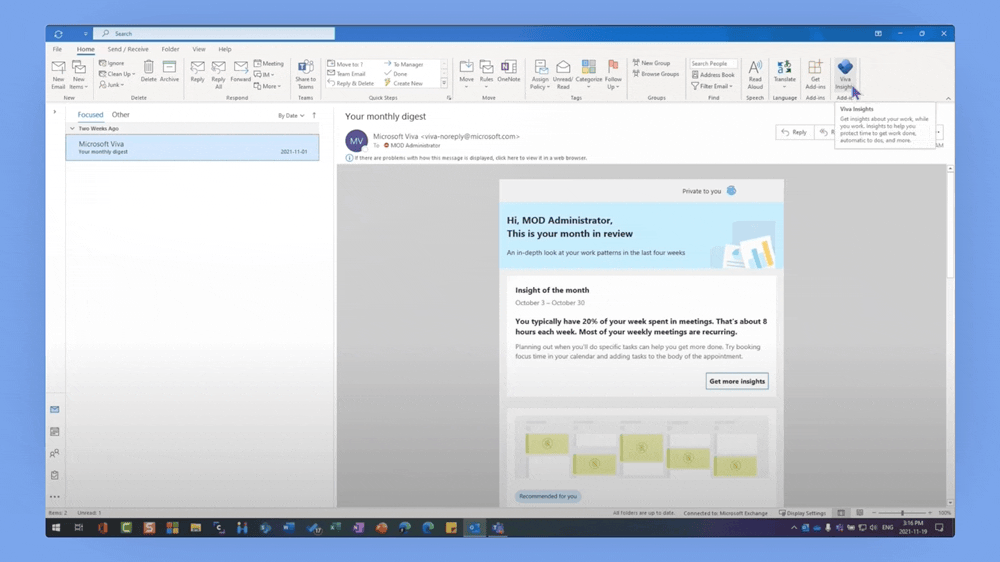Open Mail in navigation bar
Viewport: 1000px width, 562px height.
click(55, 410)
